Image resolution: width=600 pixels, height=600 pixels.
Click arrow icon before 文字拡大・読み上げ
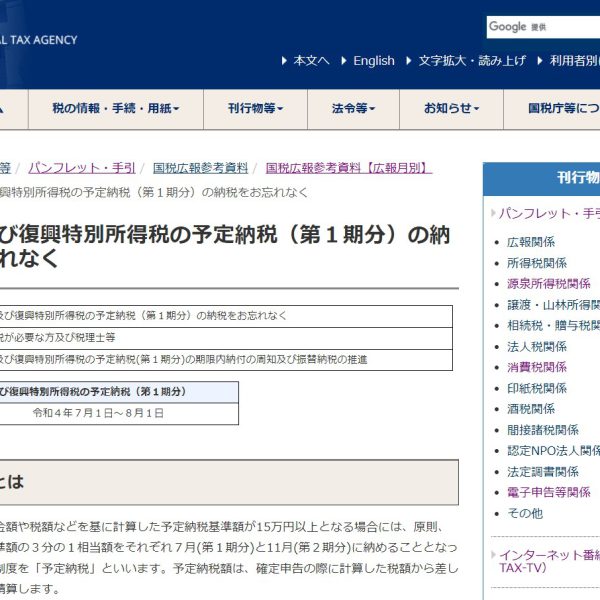click(x=409, y=60)
